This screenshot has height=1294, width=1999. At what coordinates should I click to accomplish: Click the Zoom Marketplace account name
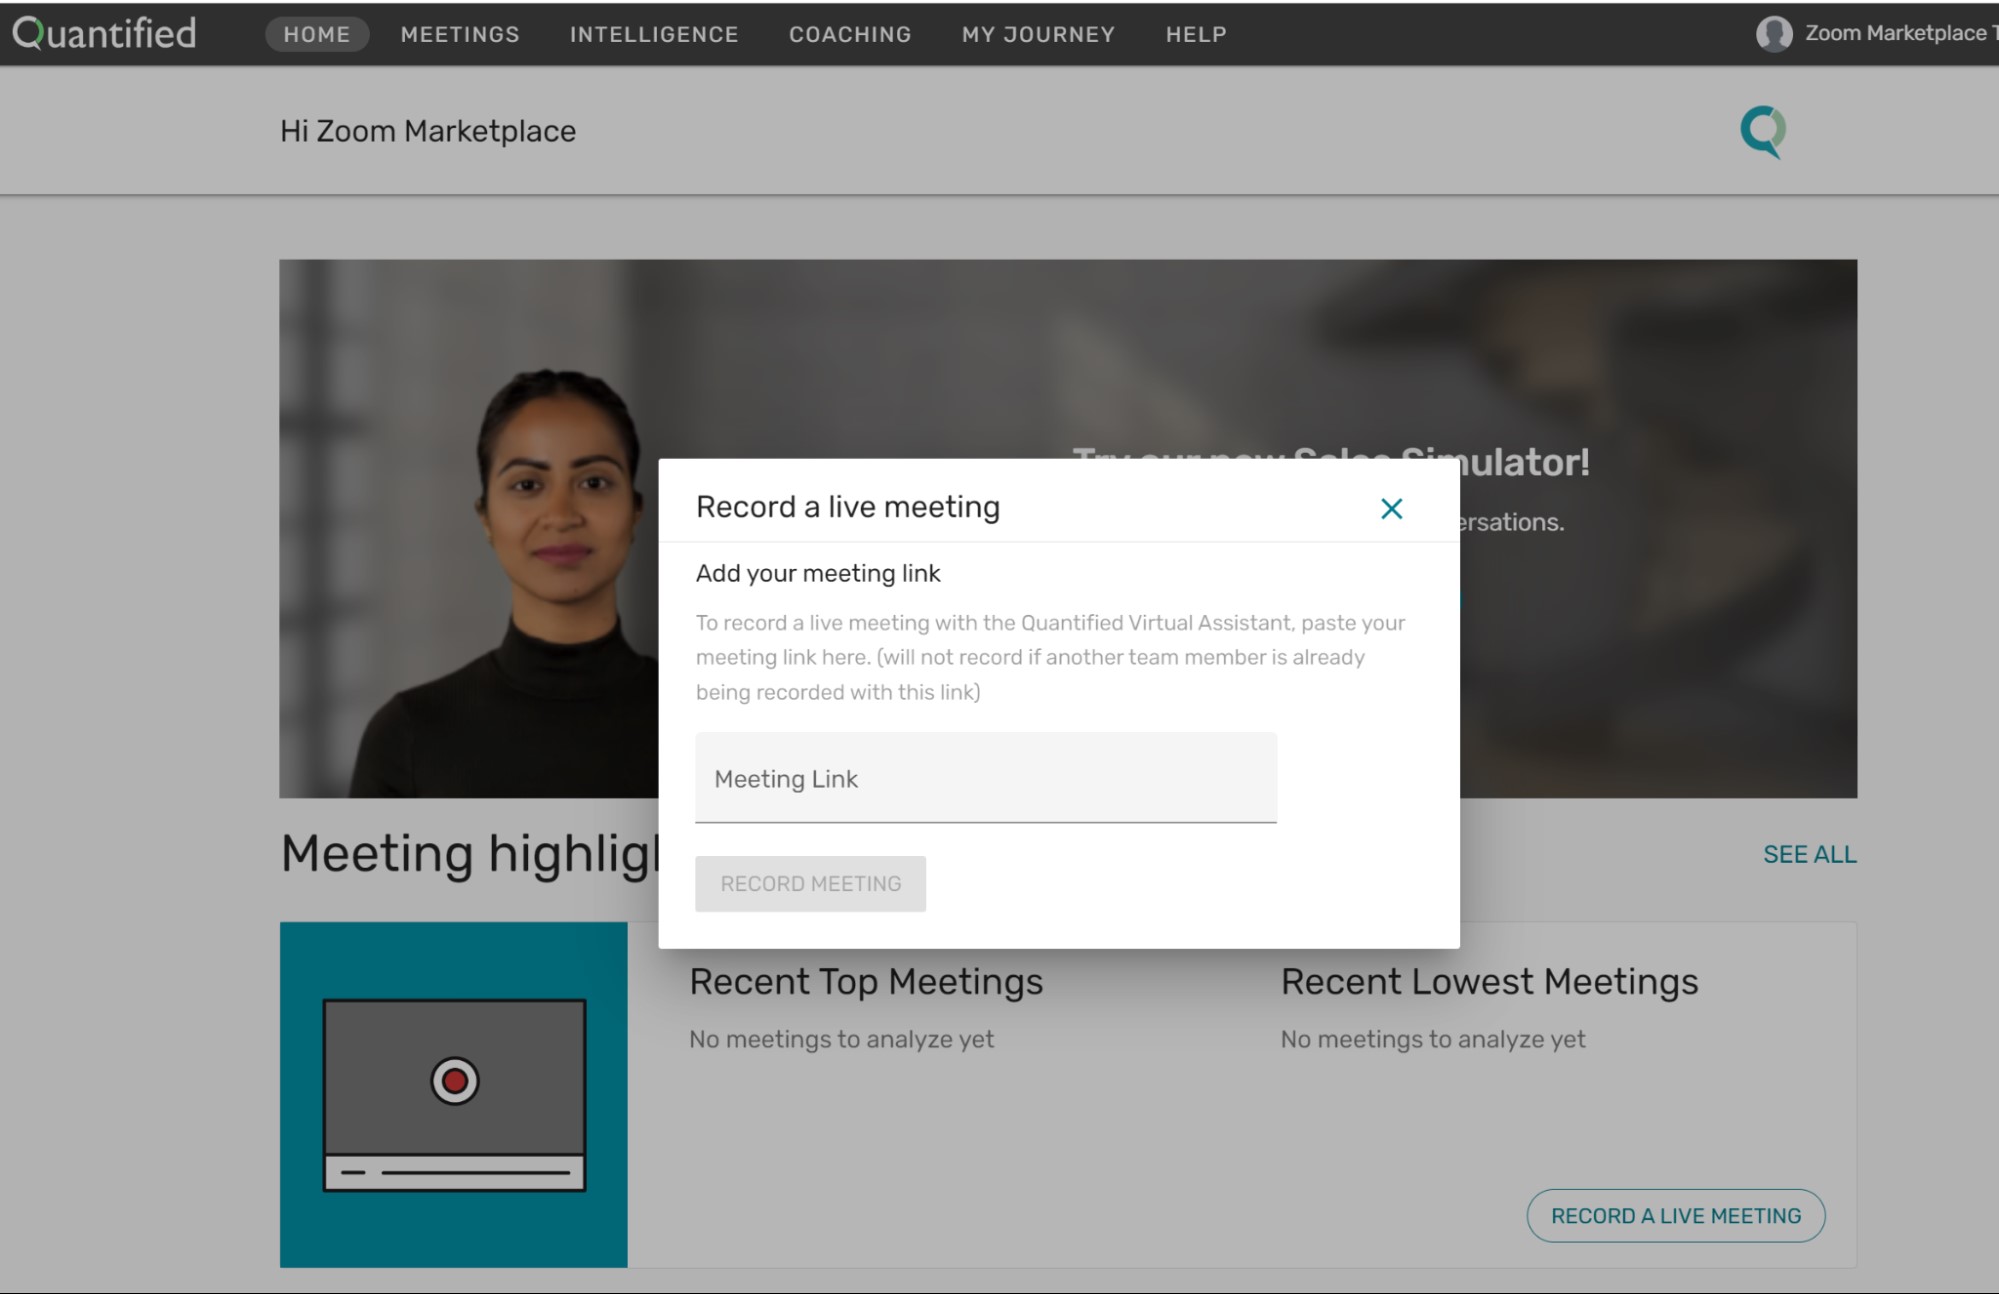point(1900,33)
